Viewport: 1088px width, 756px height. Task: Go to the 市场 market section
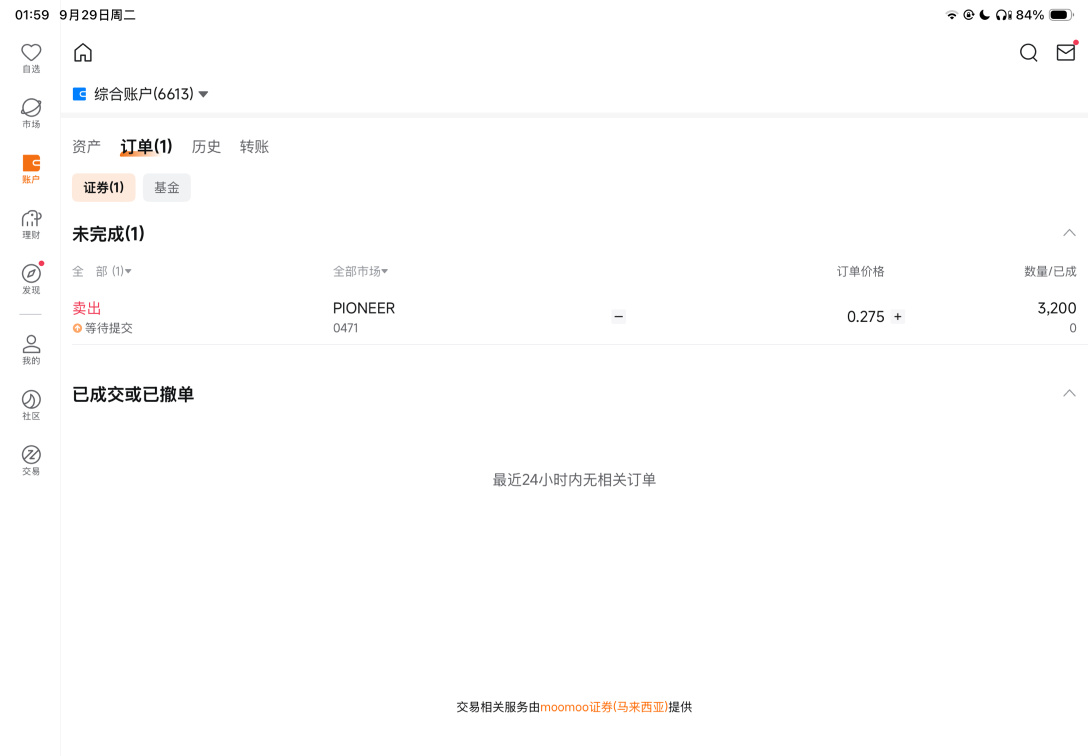(31, 114)
